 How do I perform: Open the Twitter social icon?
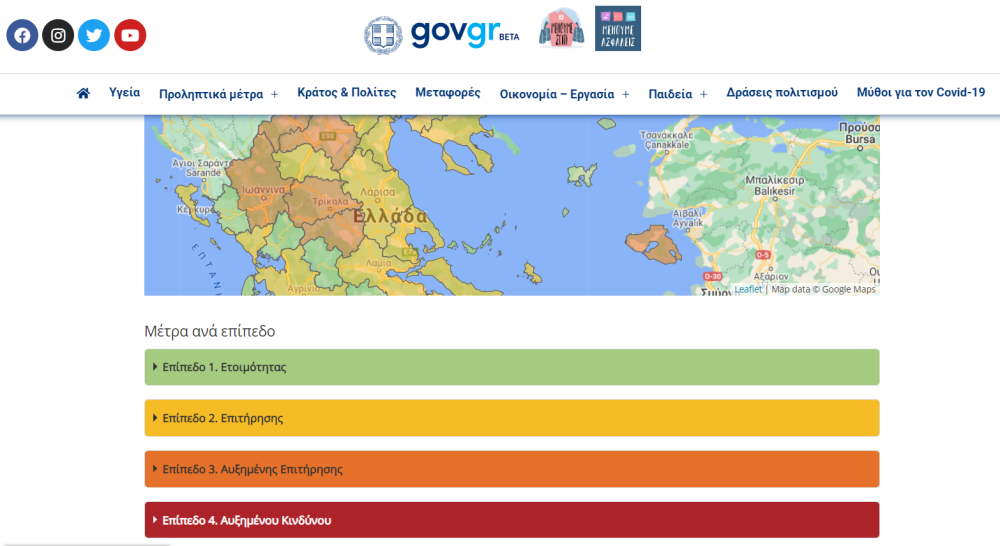(94, 35)
